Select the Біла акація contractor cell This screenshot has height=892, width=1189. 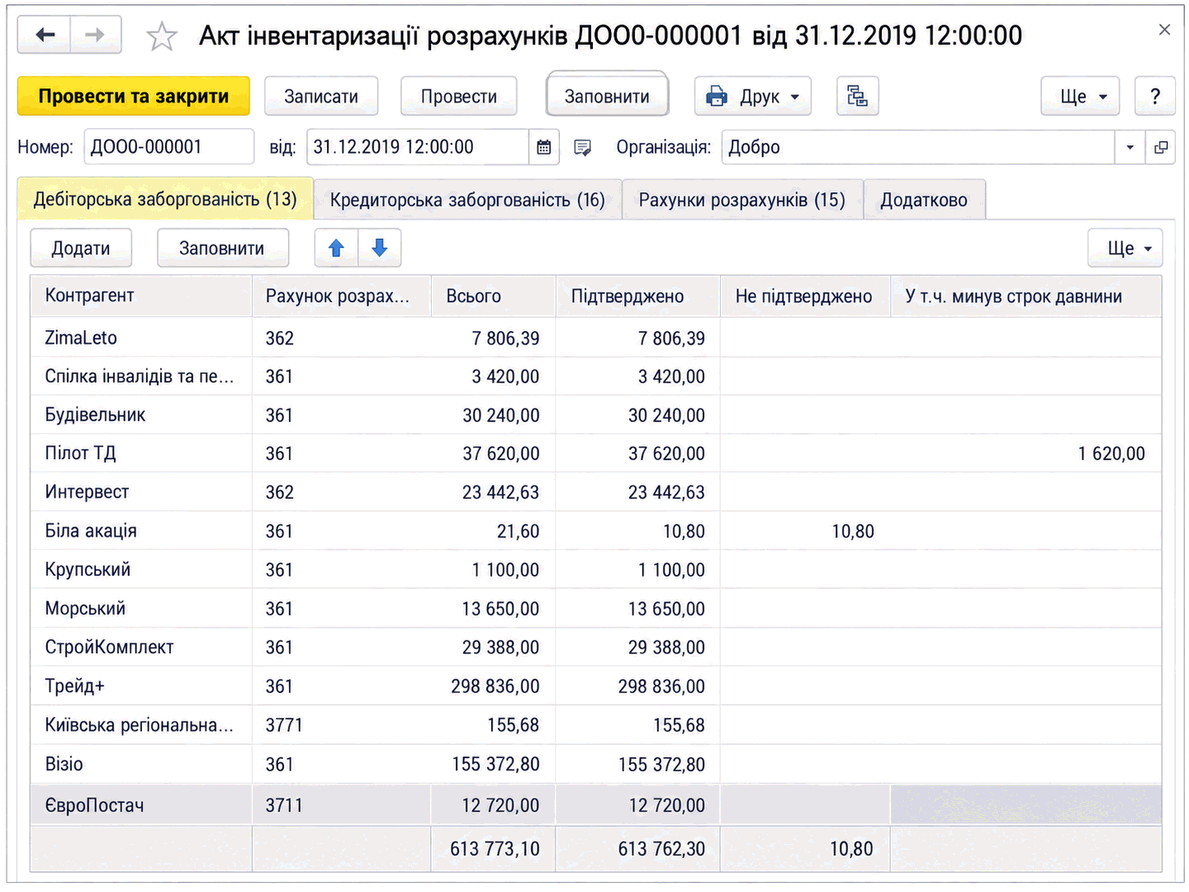point(141,531)
